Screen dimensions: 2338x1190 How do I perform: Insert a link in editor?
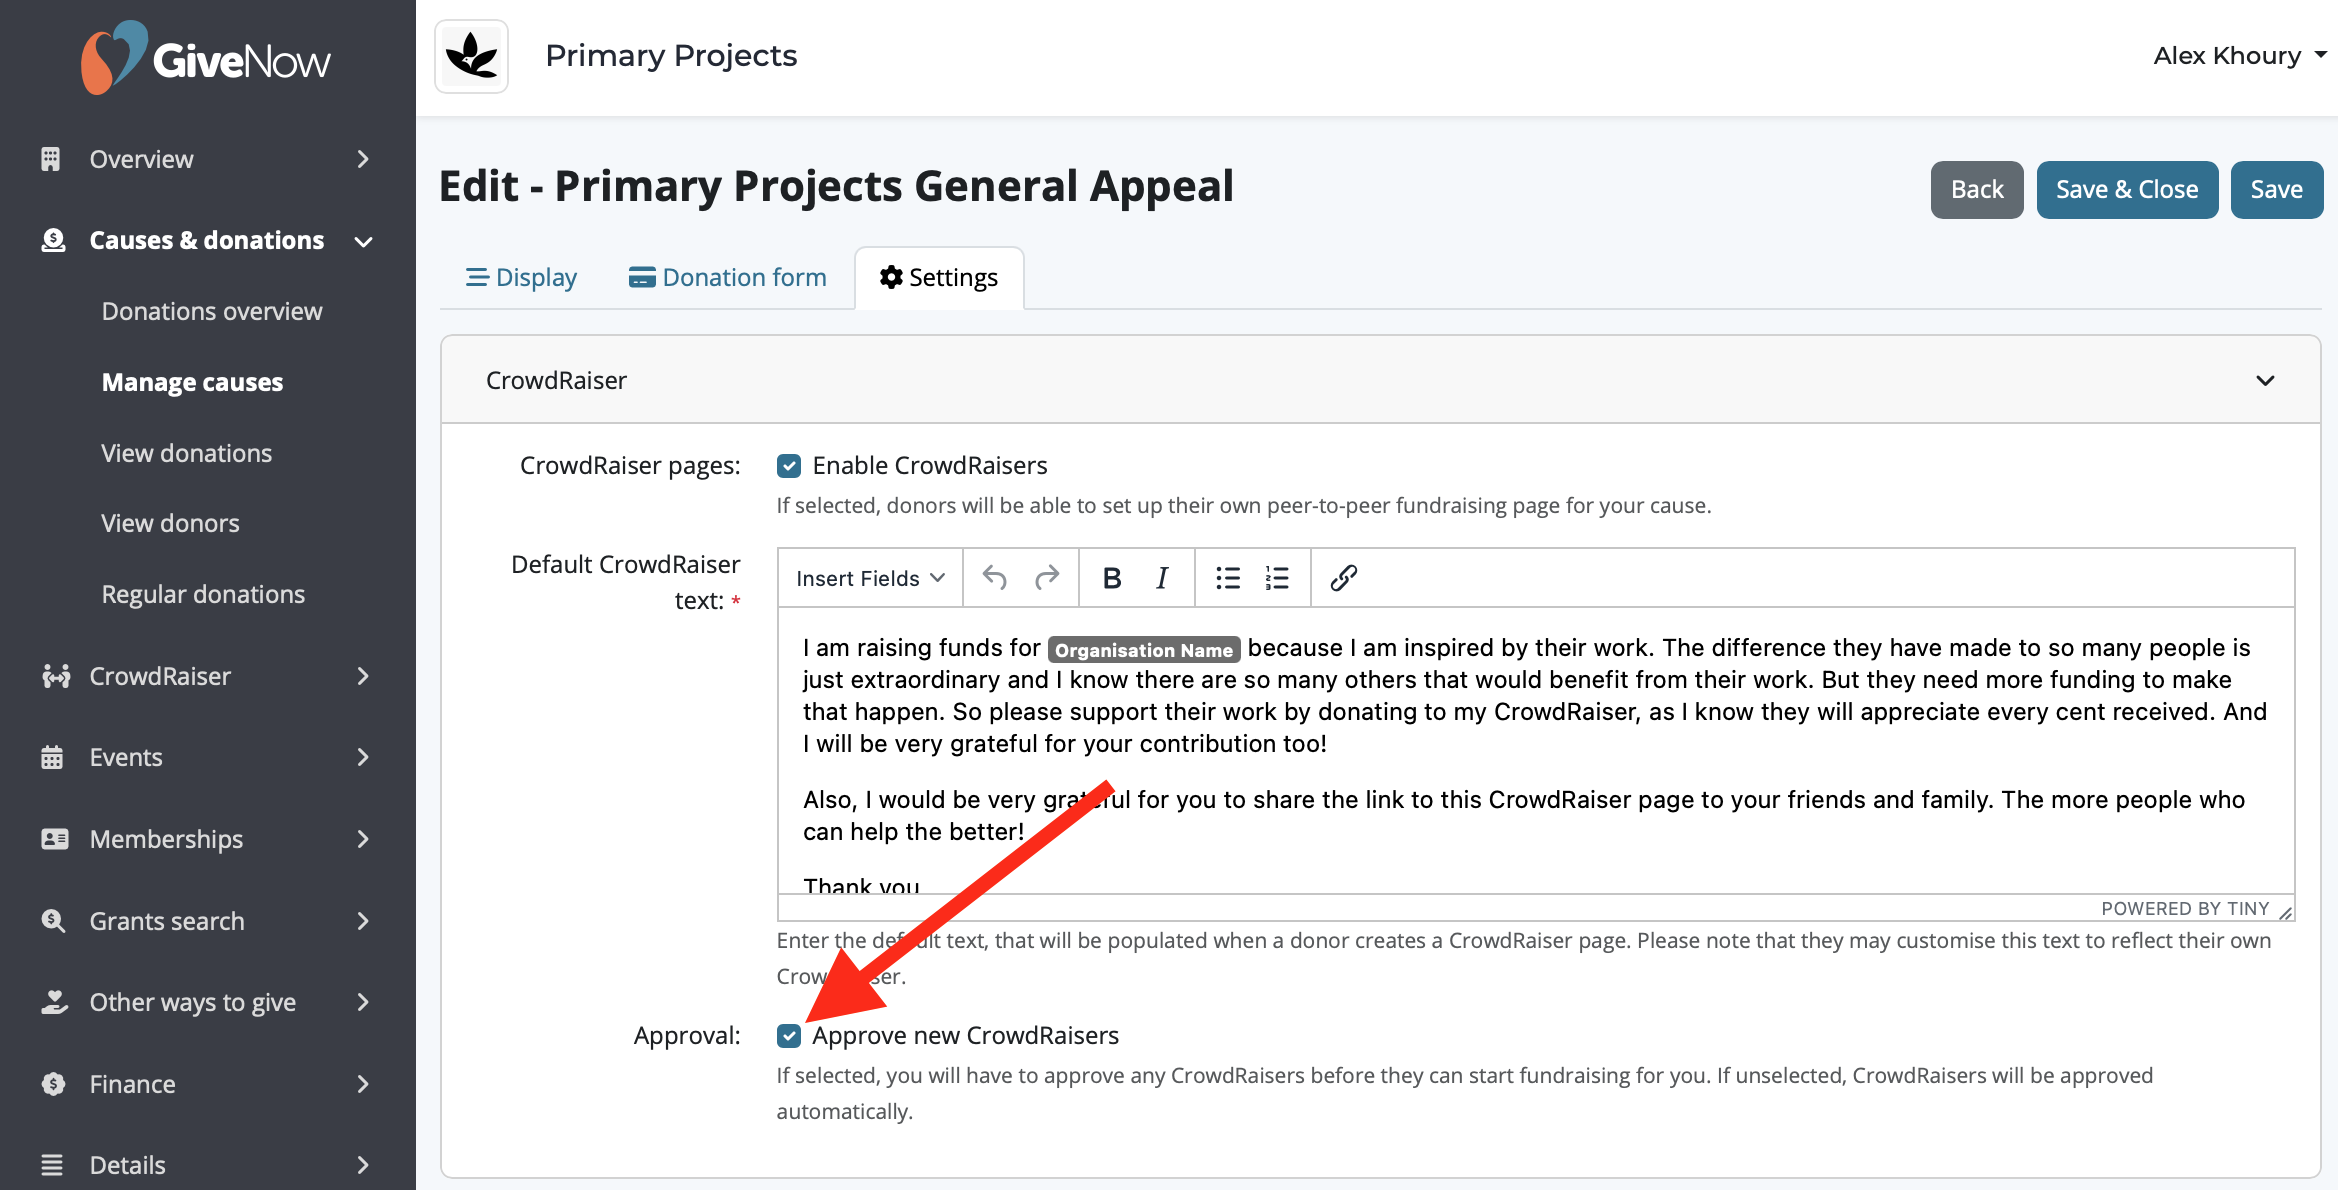coord(1343,578)
